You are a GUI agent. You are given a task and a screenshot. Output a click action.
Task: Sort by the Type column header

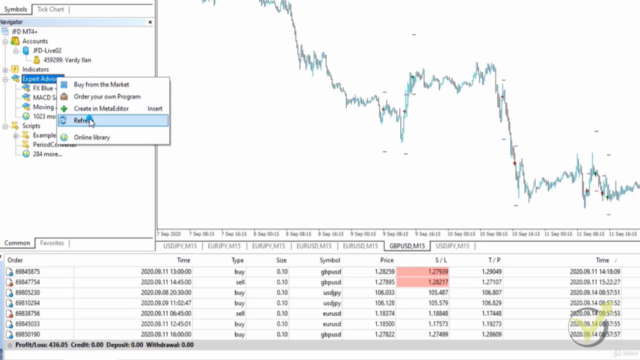tap(238, 260)
